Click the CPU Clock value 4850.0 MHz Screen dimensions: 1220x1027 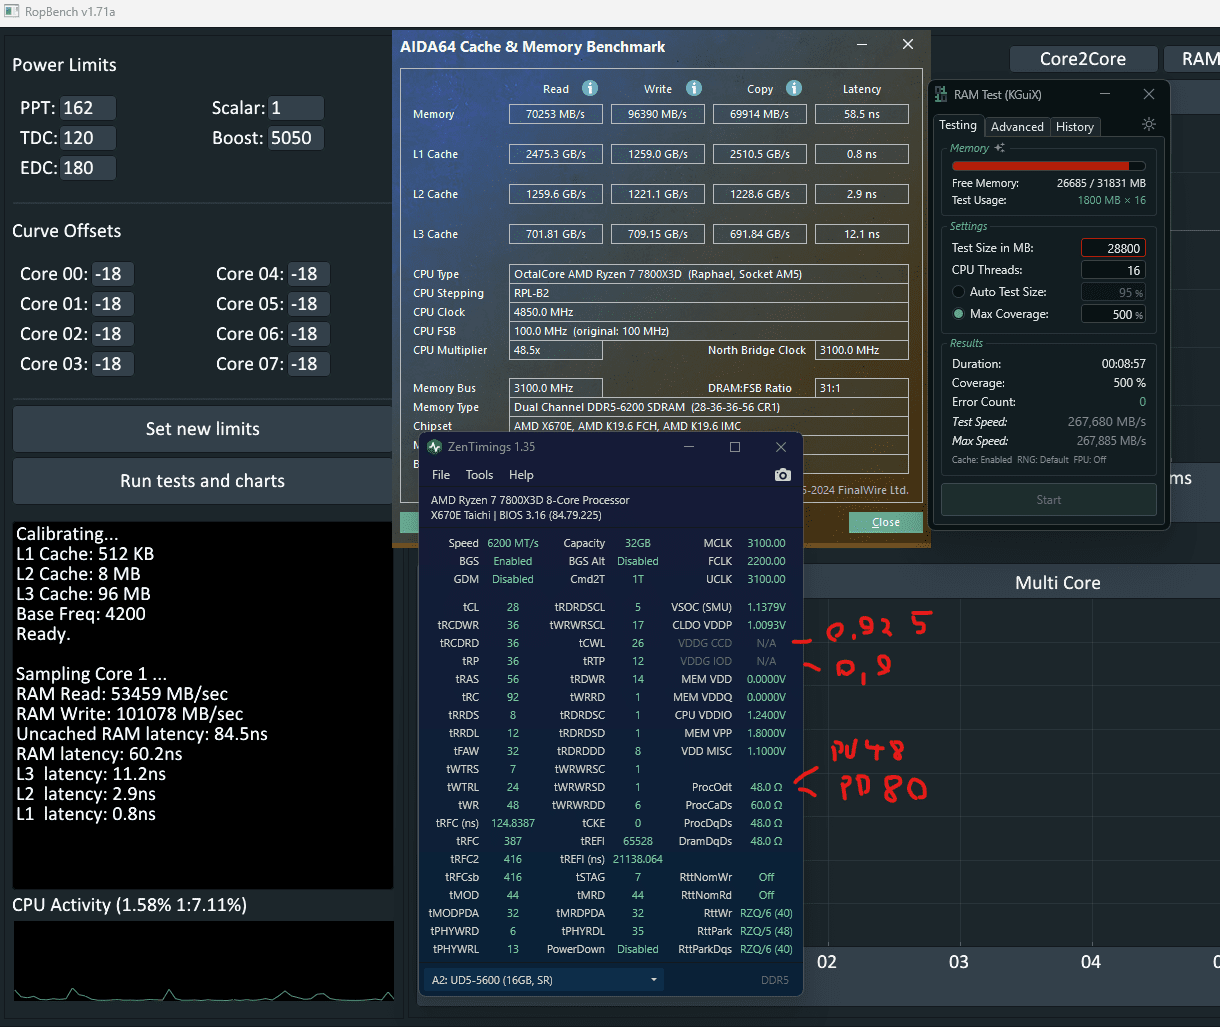coord(709,312)
